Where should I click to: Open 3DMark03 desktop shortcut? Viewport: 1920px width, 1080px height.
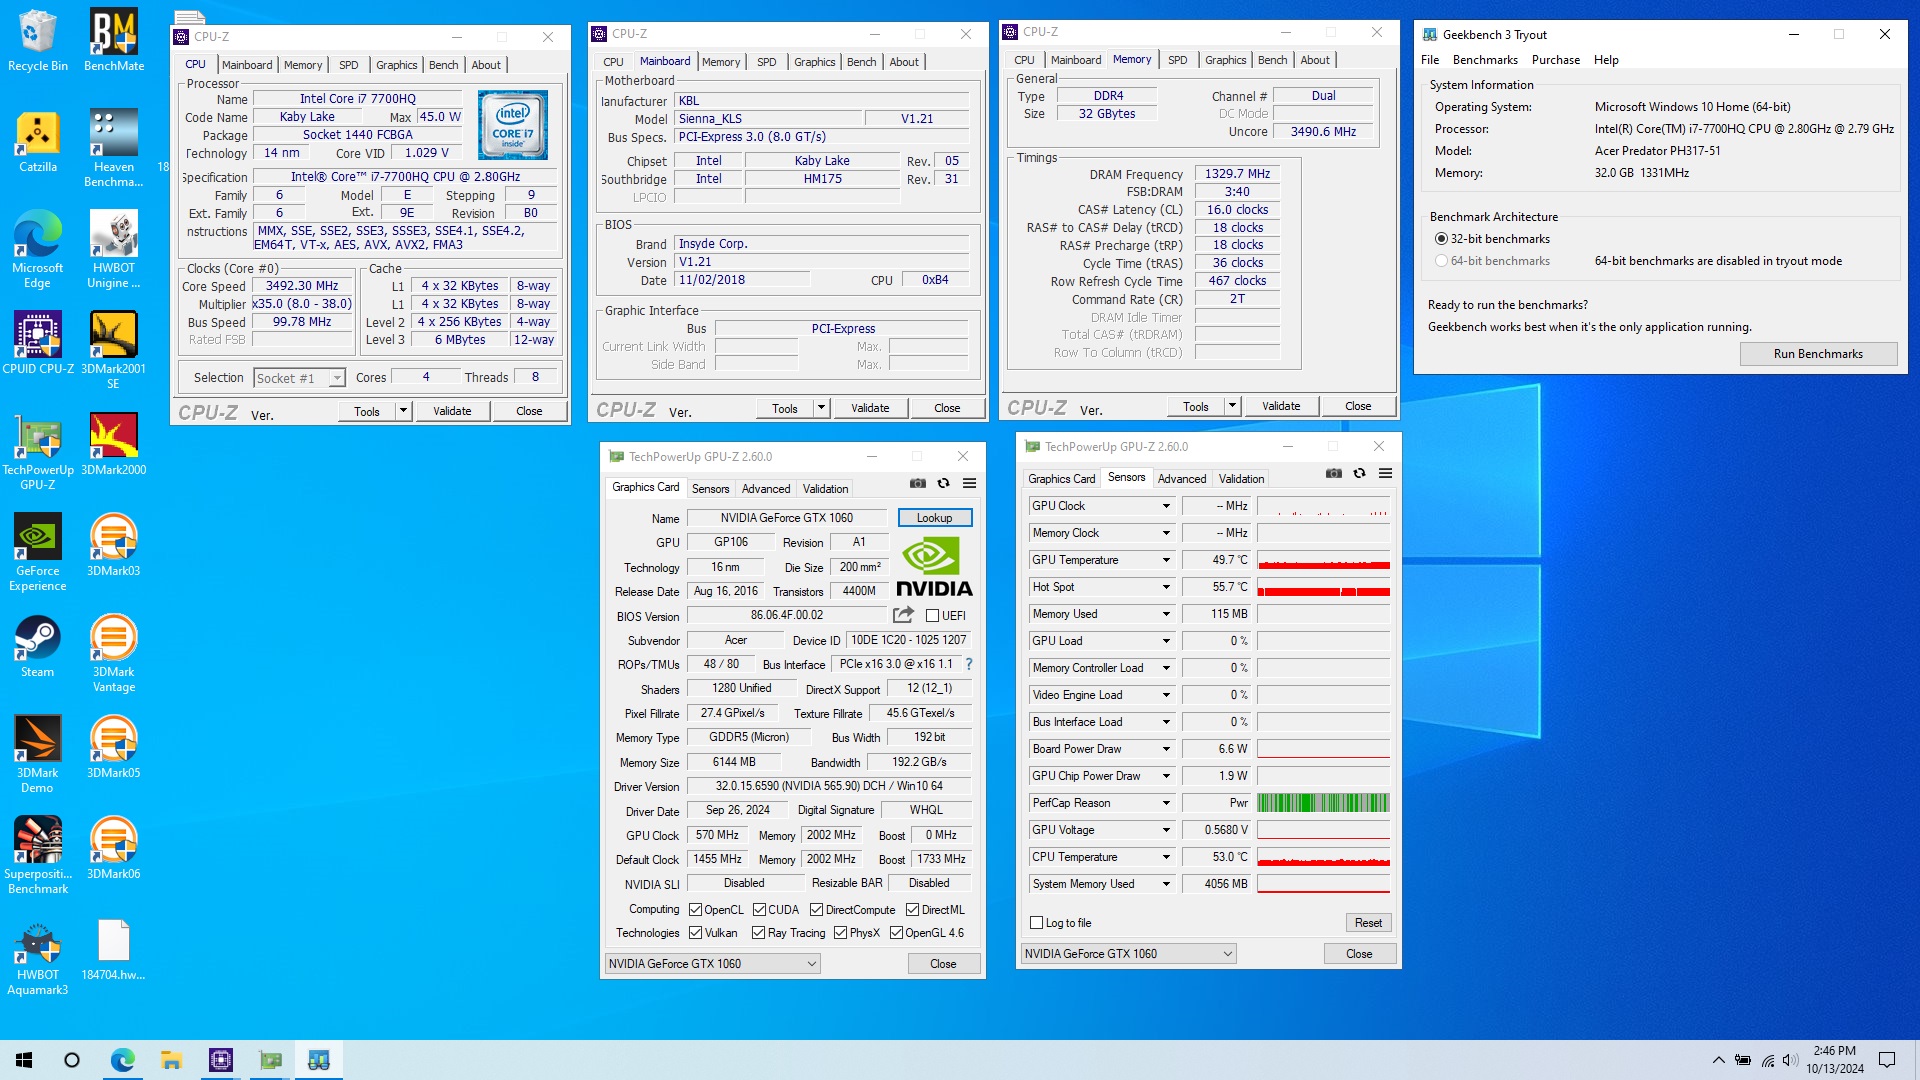114,546
